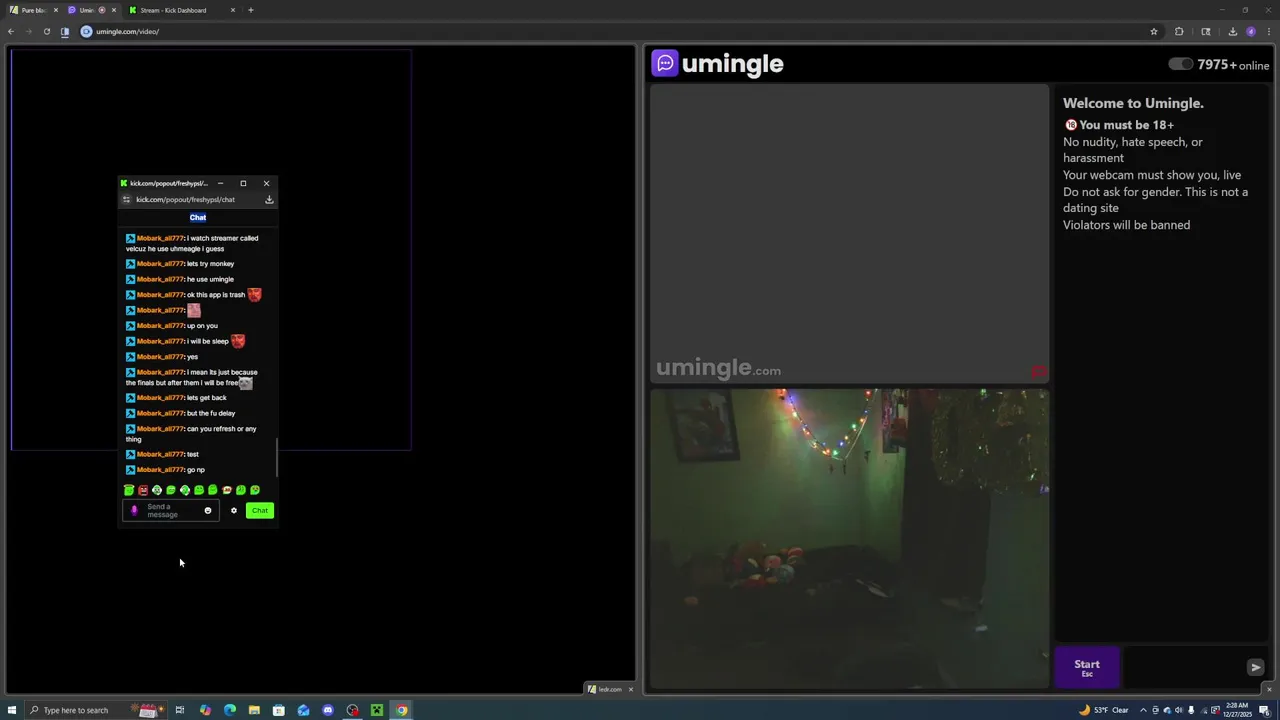Click the Umingle logo icon
The width and height of the screenshot is (1280, 720).
(665, 63)
